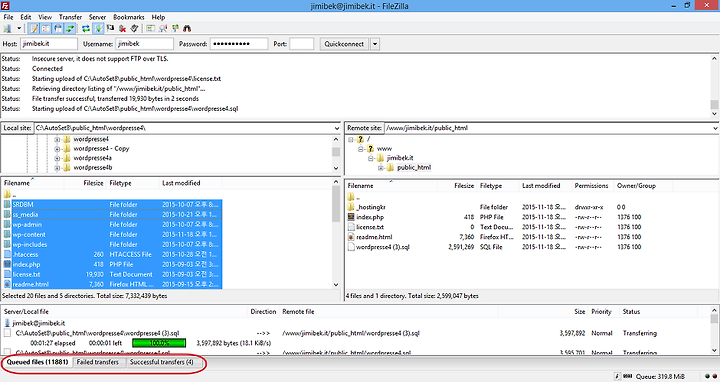Expand the wordpresse4 - Copy folder
The image size is (720, 382).
(x=57, y=149)
